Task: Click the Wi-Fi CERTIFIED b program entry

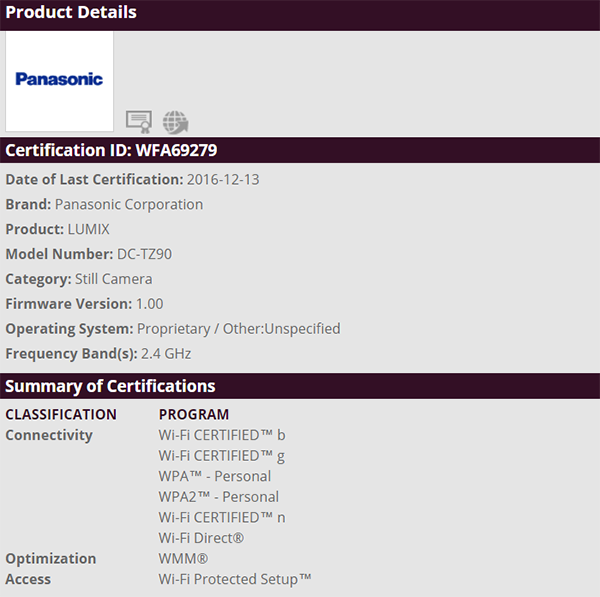Action: [222, 435]
